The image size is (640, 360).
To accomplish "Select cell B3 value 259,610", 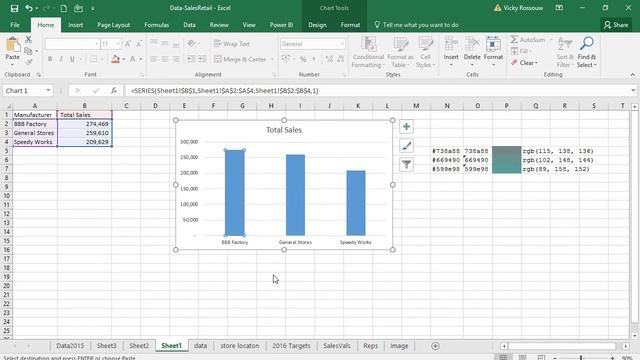I will pyautogui.click(x=84, y=133).
